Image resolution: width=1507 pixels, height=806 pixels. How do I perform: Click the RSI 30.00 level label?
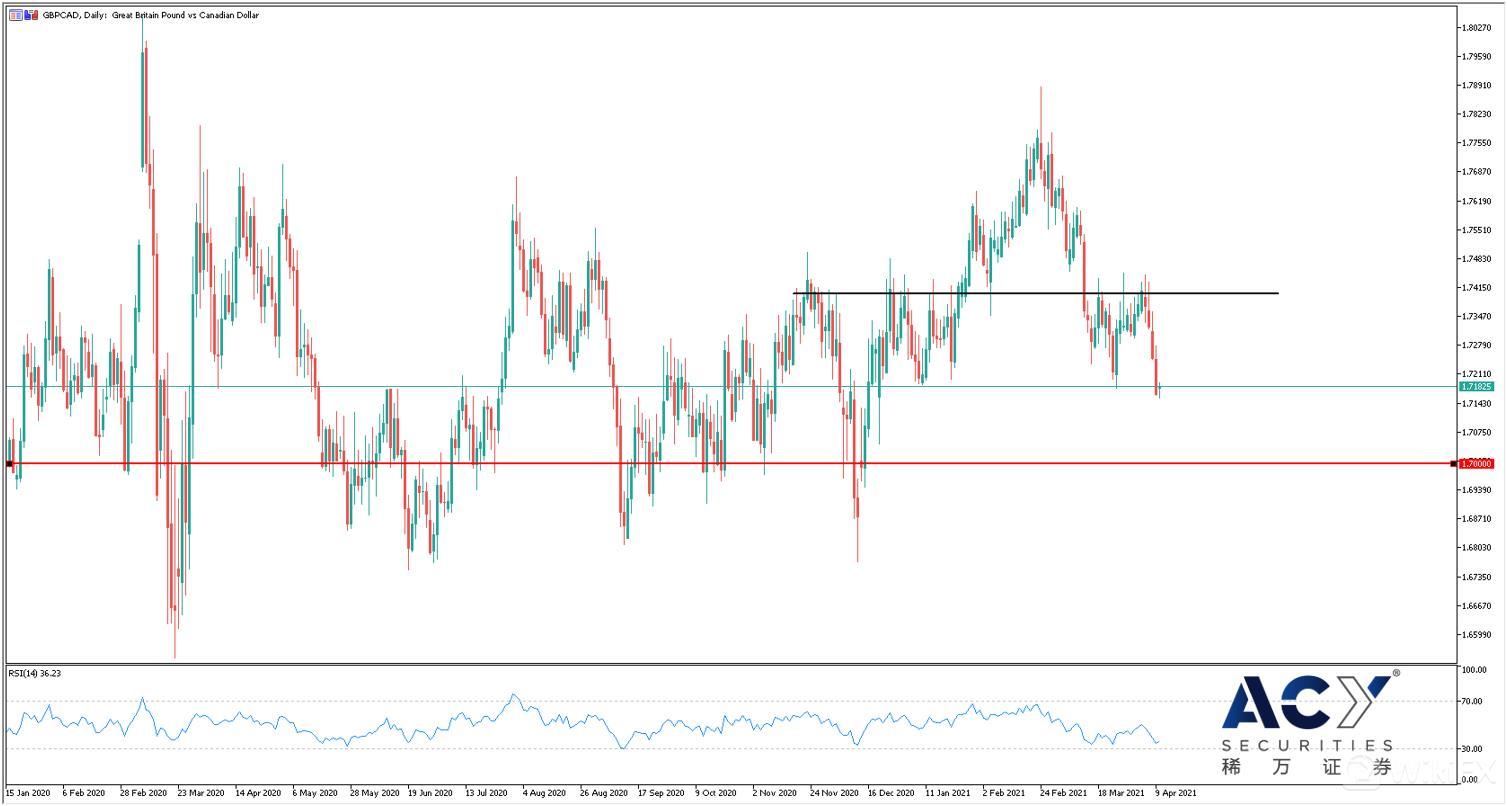pos(1472,749)
